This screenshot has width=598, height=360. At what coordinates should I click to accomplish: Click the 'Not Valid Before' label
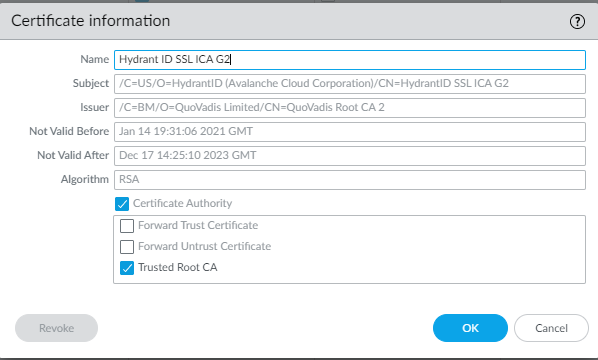tap(69, 132)
